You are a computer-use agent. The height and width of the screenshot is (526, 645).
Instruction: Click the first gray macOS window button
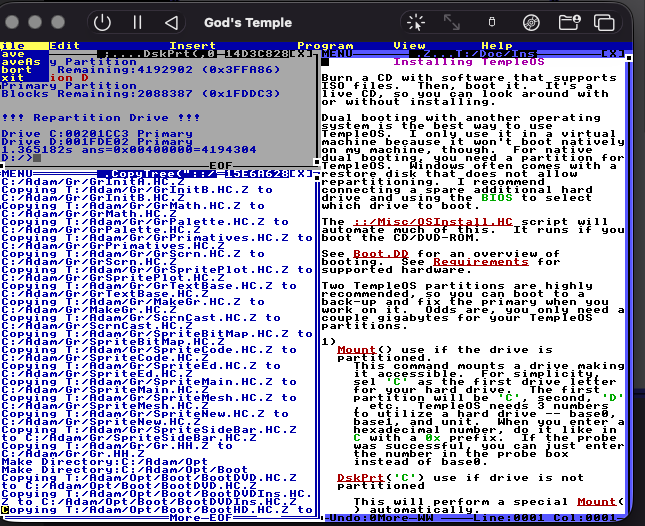point(12,22)
